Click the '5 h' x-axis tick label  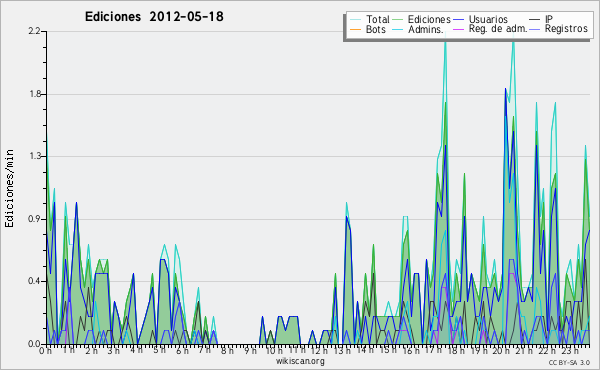pos(159,350)
